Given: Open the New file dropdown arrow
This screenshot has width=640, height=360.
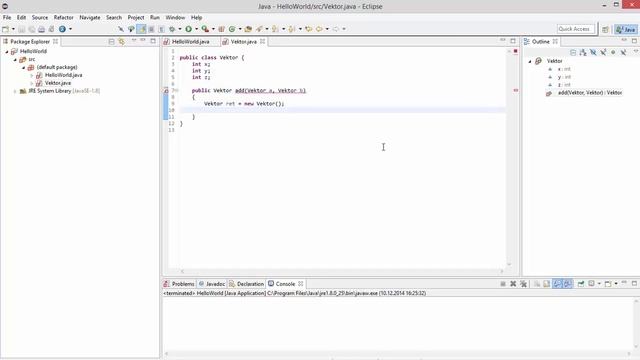Looking at the screenshot, I should coord(13,29).
